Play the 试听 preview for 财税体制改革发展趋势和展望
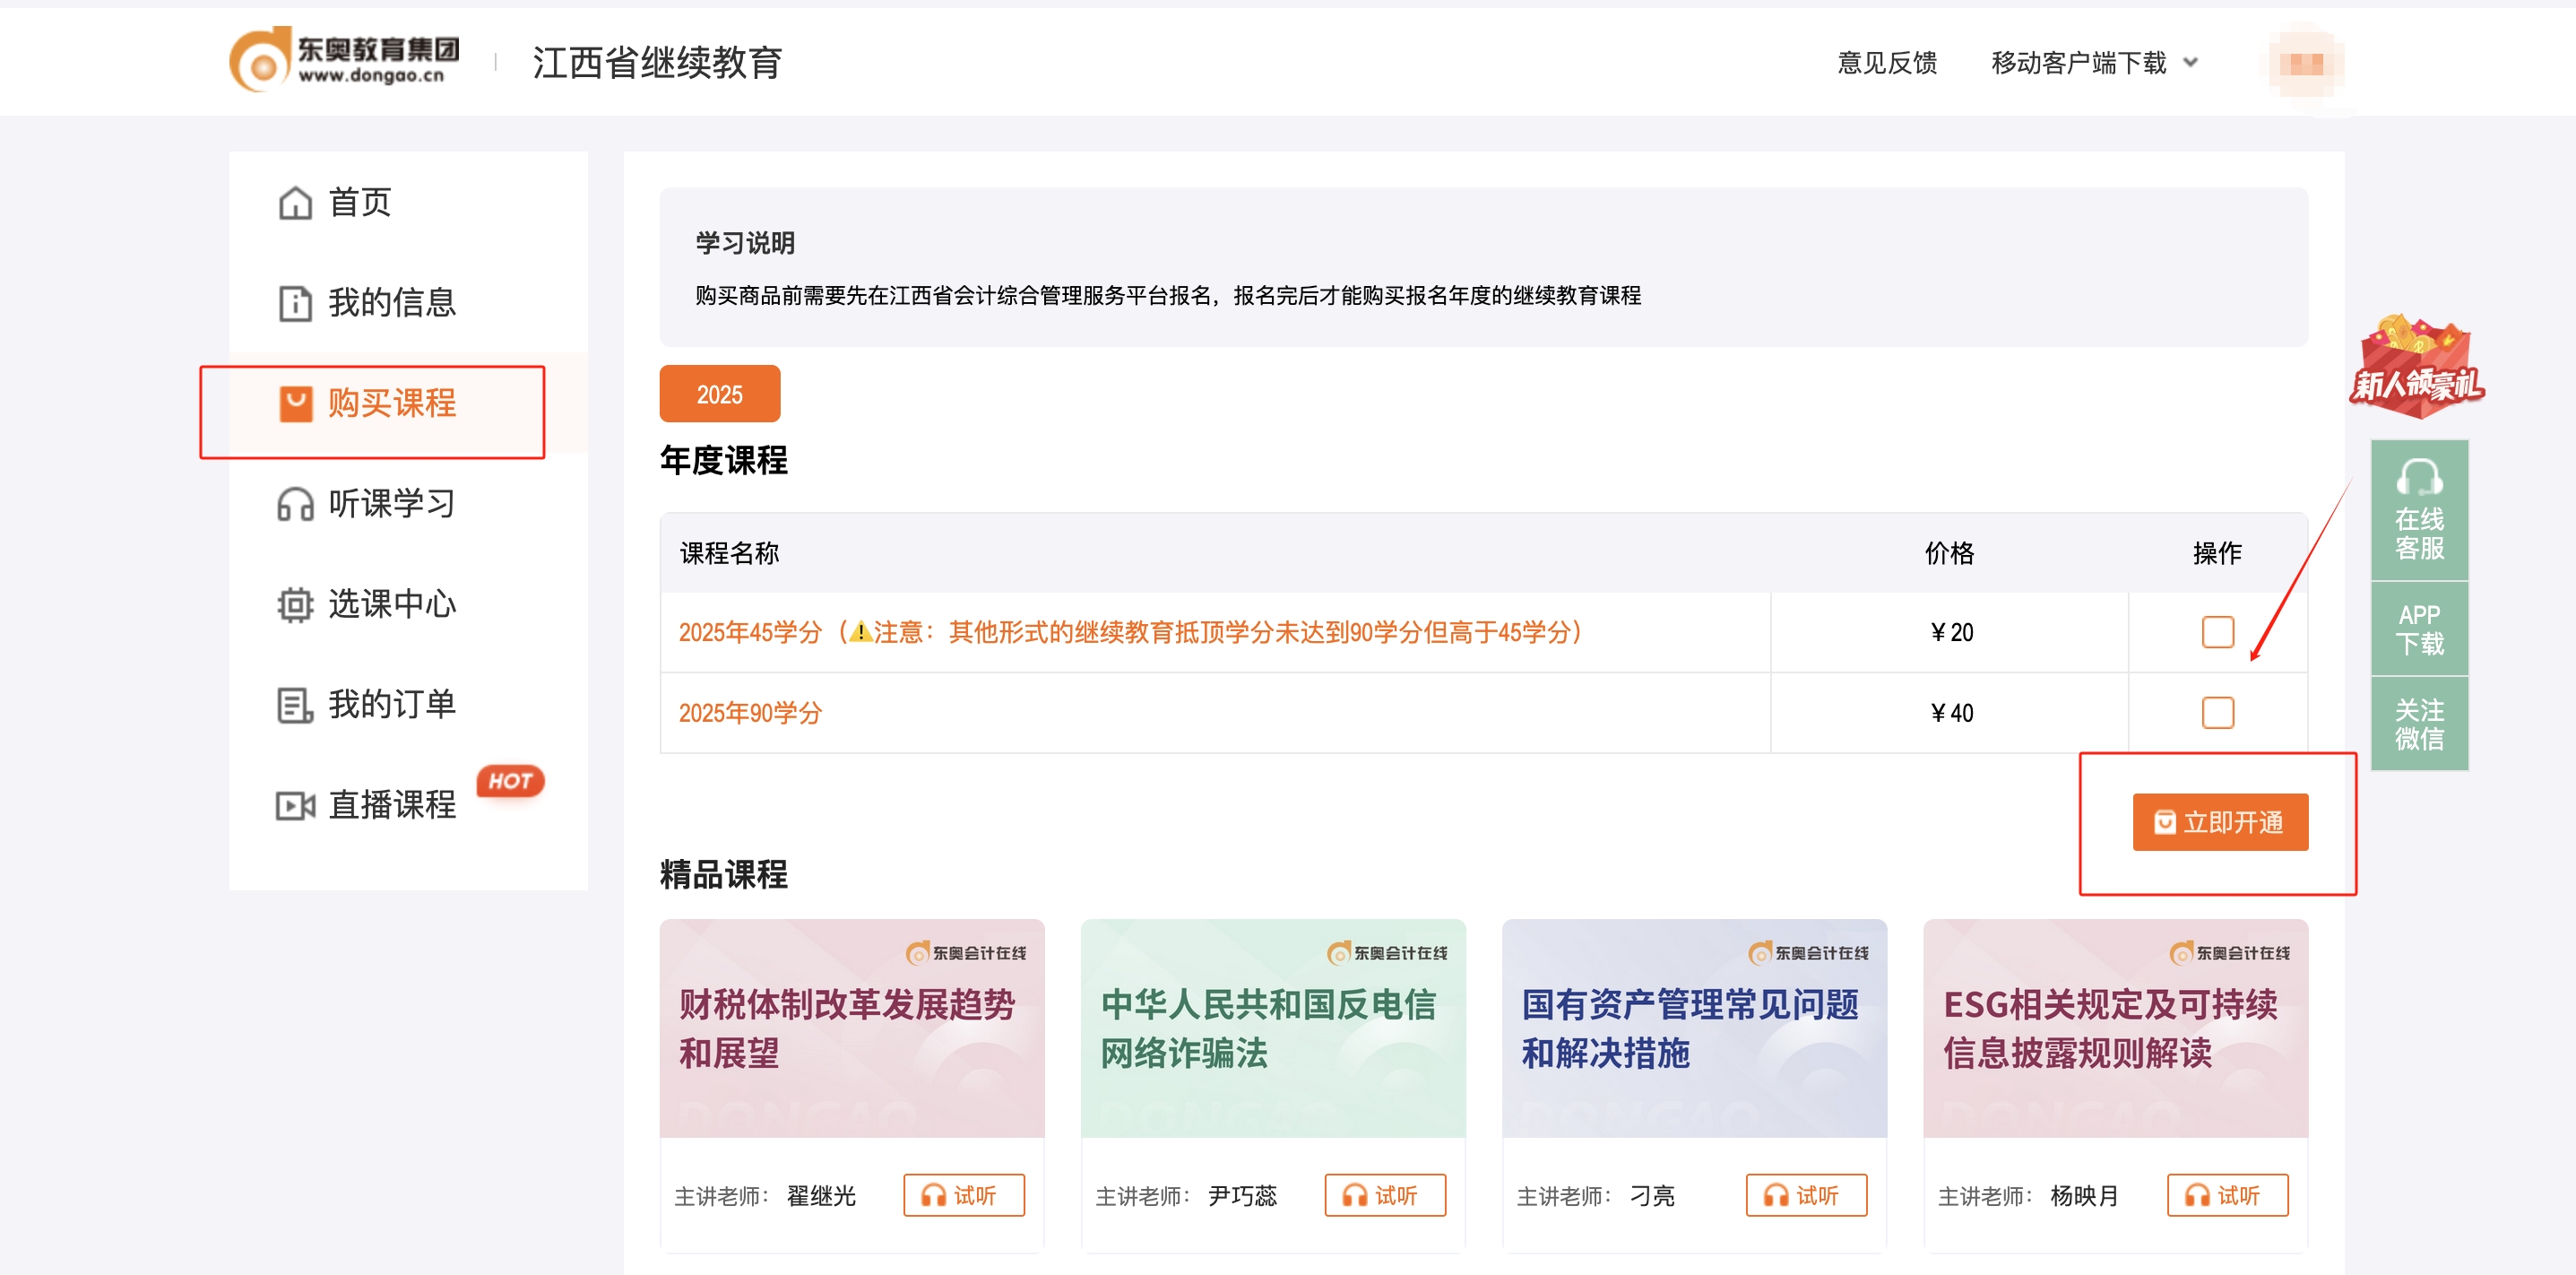Viewport: 2576px width, 1275px height. 963,1195
